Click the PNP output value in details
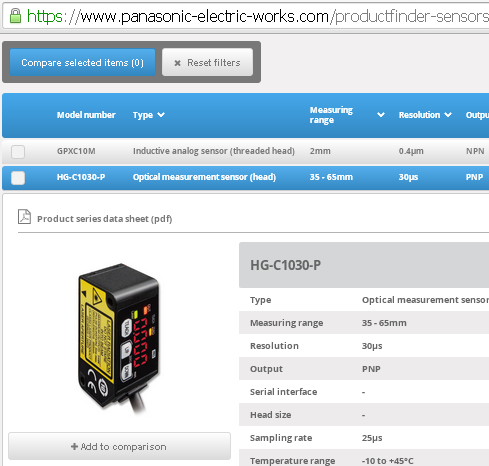Viewport: 489px width, 466px height. tap(371, 369)
